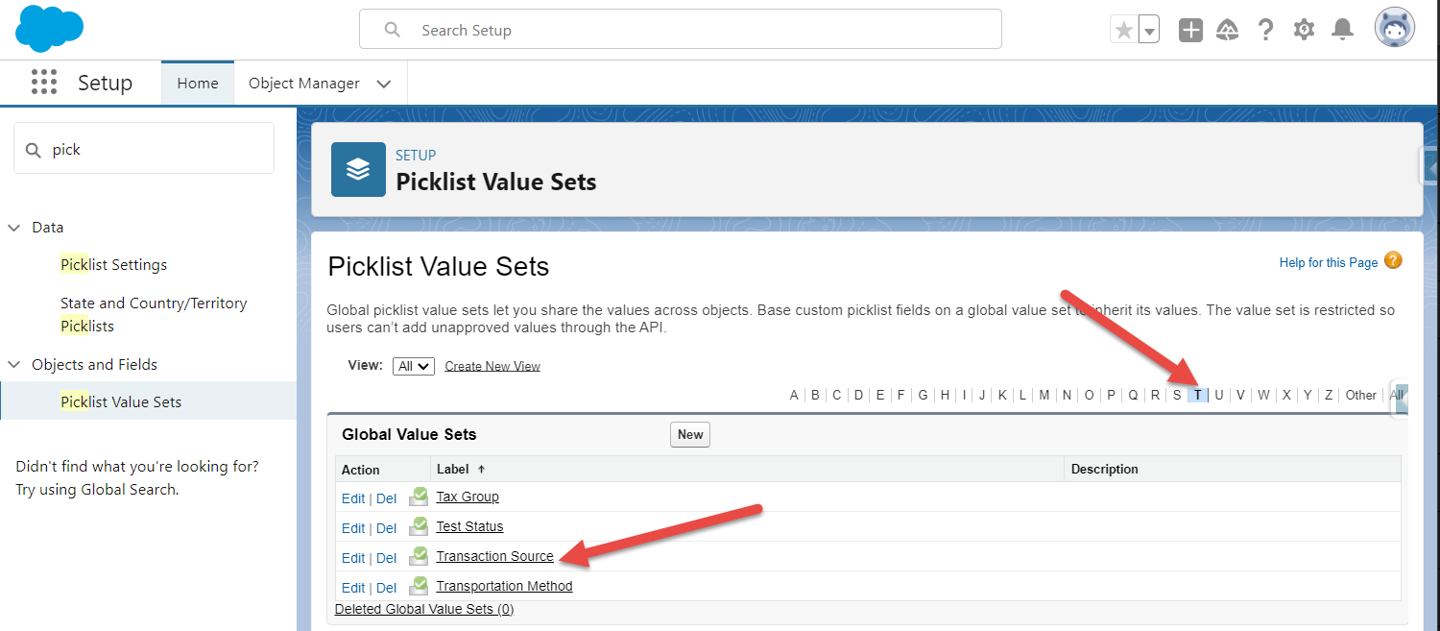Collapse the Data section

pyautogui.click(x=14, y=228)
